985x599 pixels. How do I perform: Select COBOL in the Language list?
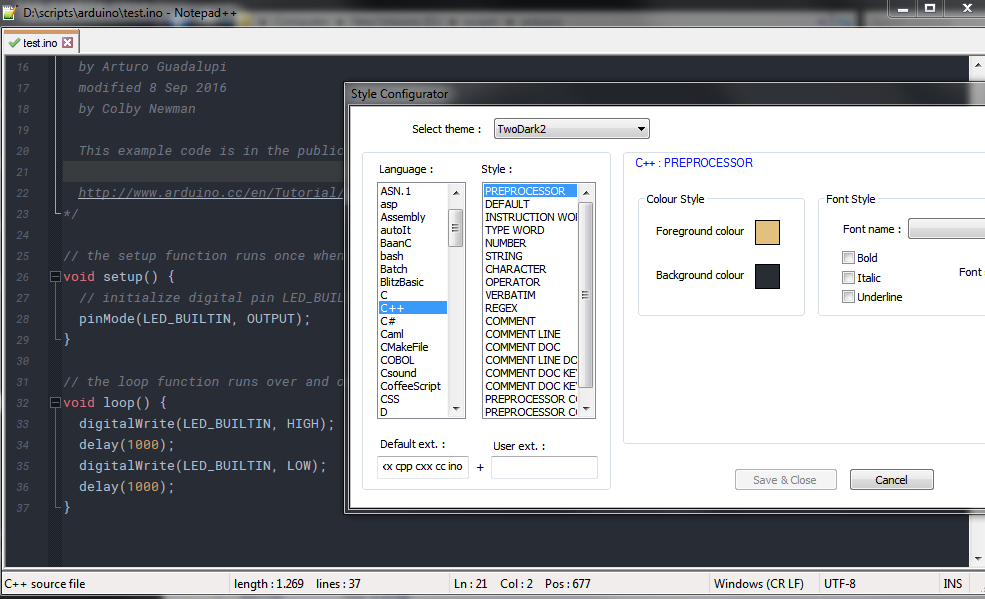(397, 360)
